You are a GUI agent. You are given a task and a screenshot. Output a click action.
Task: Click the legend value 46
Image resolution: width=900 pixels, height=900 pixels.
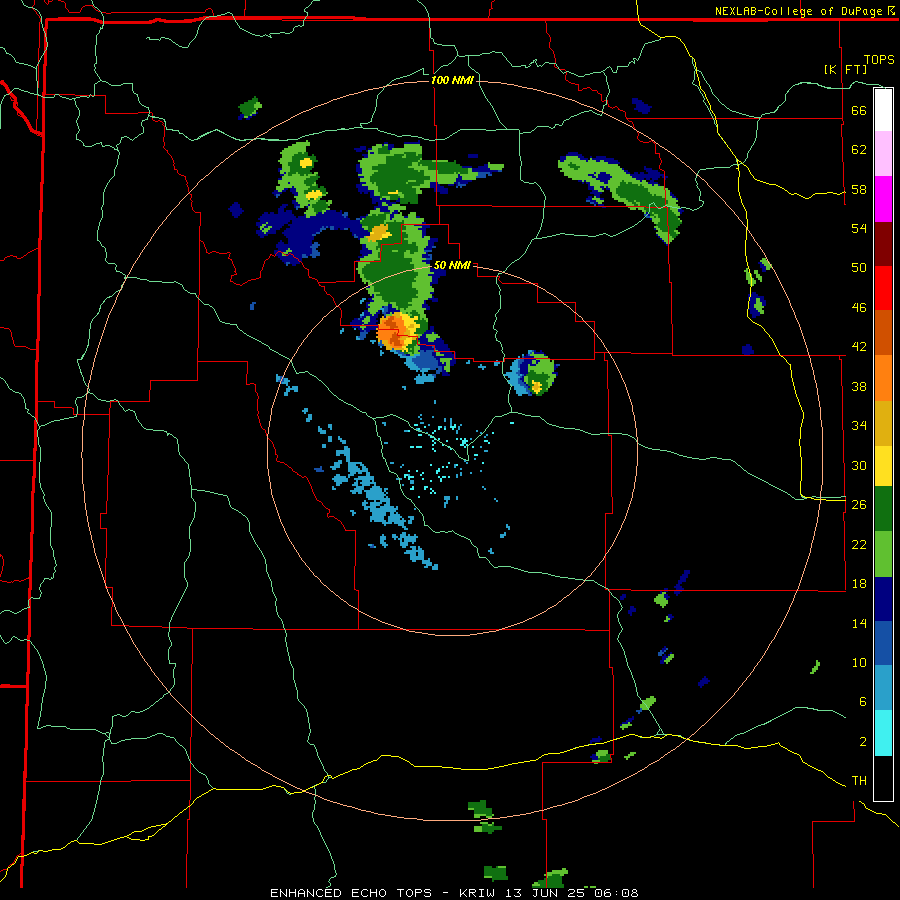pos(859,308)
